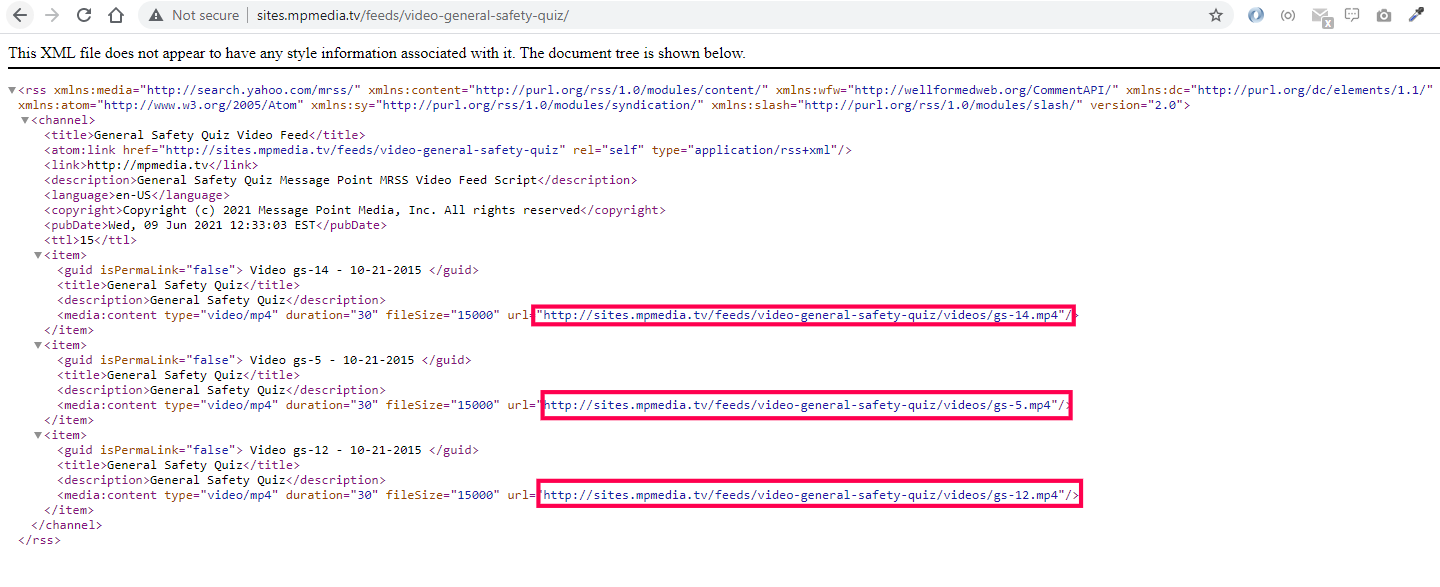Open the blue circular extension icon

1256,15
